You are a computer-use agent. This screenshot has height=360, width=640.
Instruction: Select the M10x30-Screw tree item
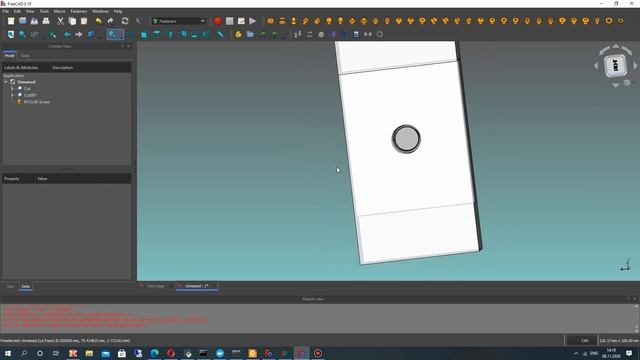coord(37,102)
